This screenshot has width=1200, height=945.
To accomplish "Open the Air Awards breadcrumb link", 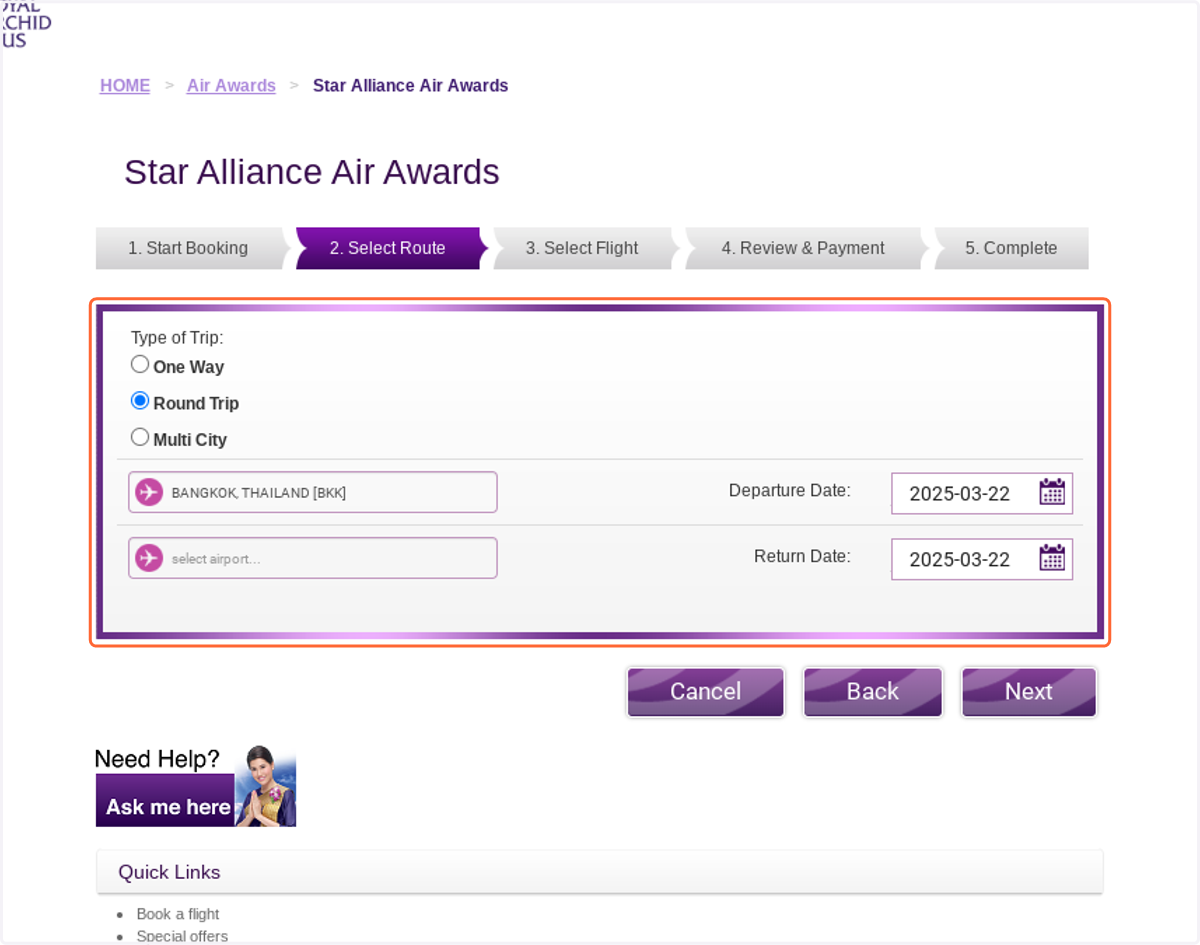I will [231, 86].
